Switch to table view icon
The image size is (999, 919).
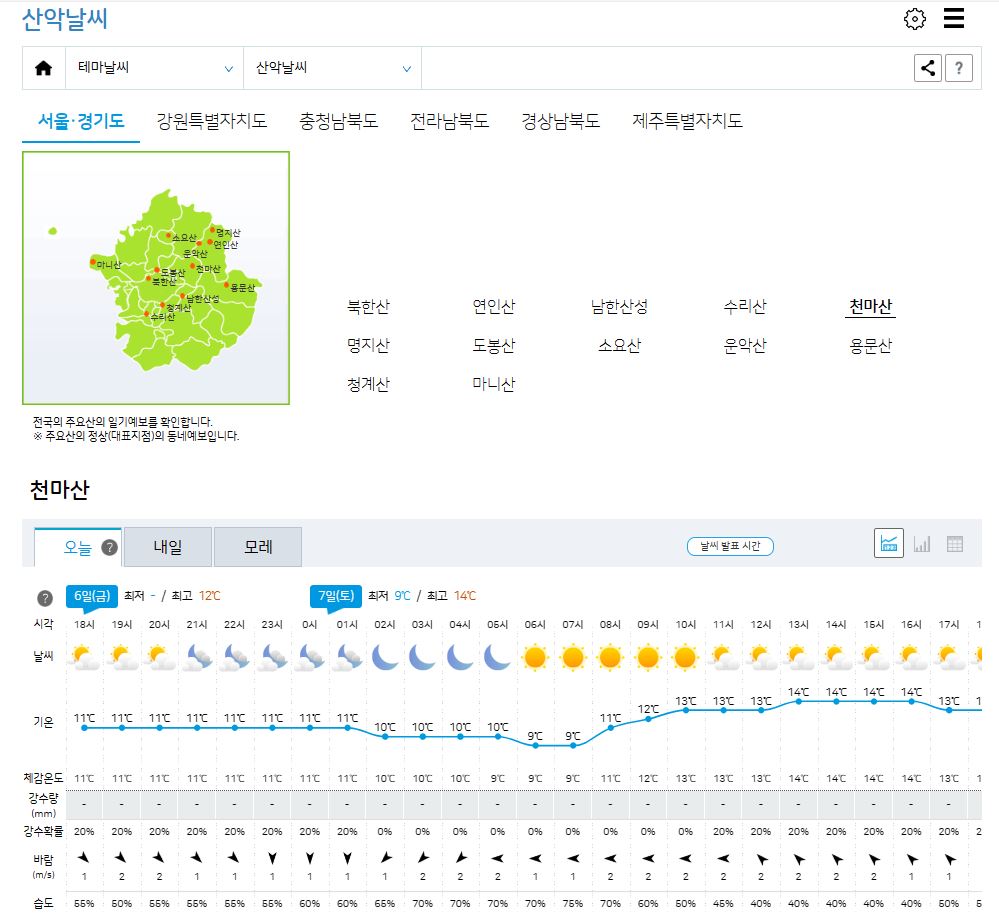click(x=954, y=544)
